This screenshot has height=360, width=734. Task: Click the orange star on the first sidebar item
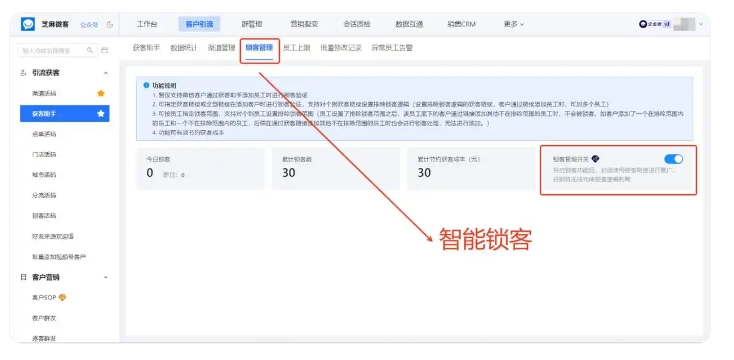coord(101,93)
